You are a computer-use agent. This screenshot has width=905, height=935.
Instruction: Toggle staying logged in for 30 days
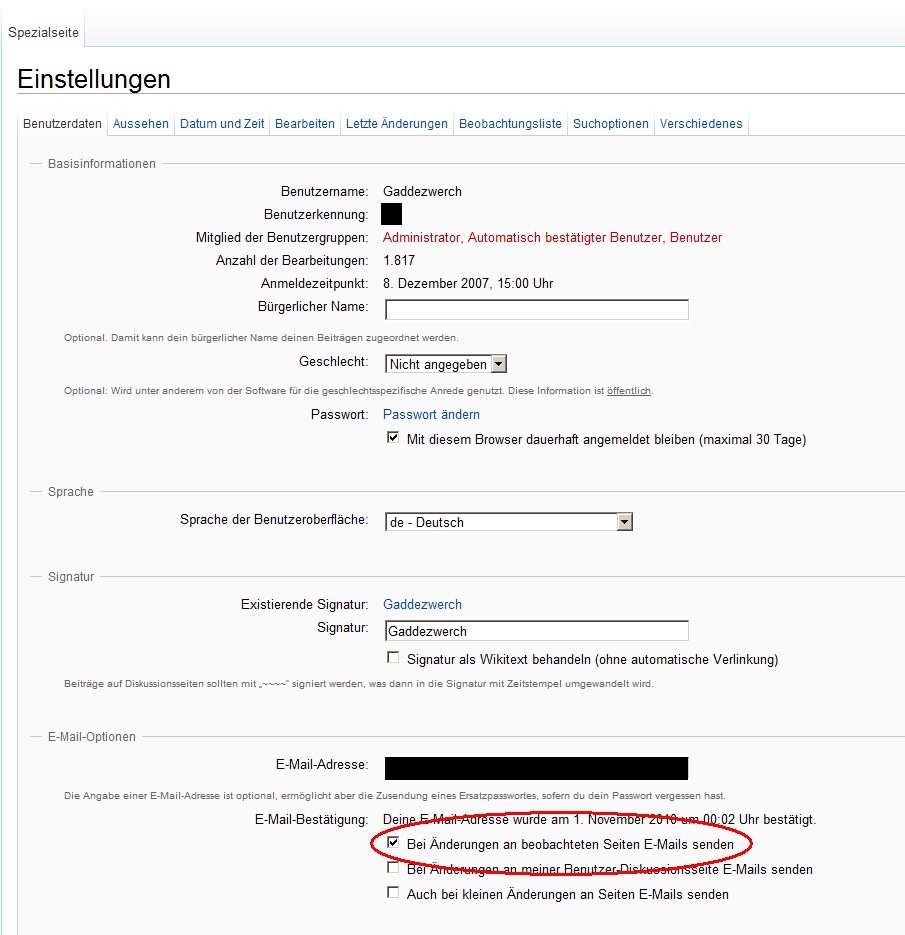[x=393, y=439]
